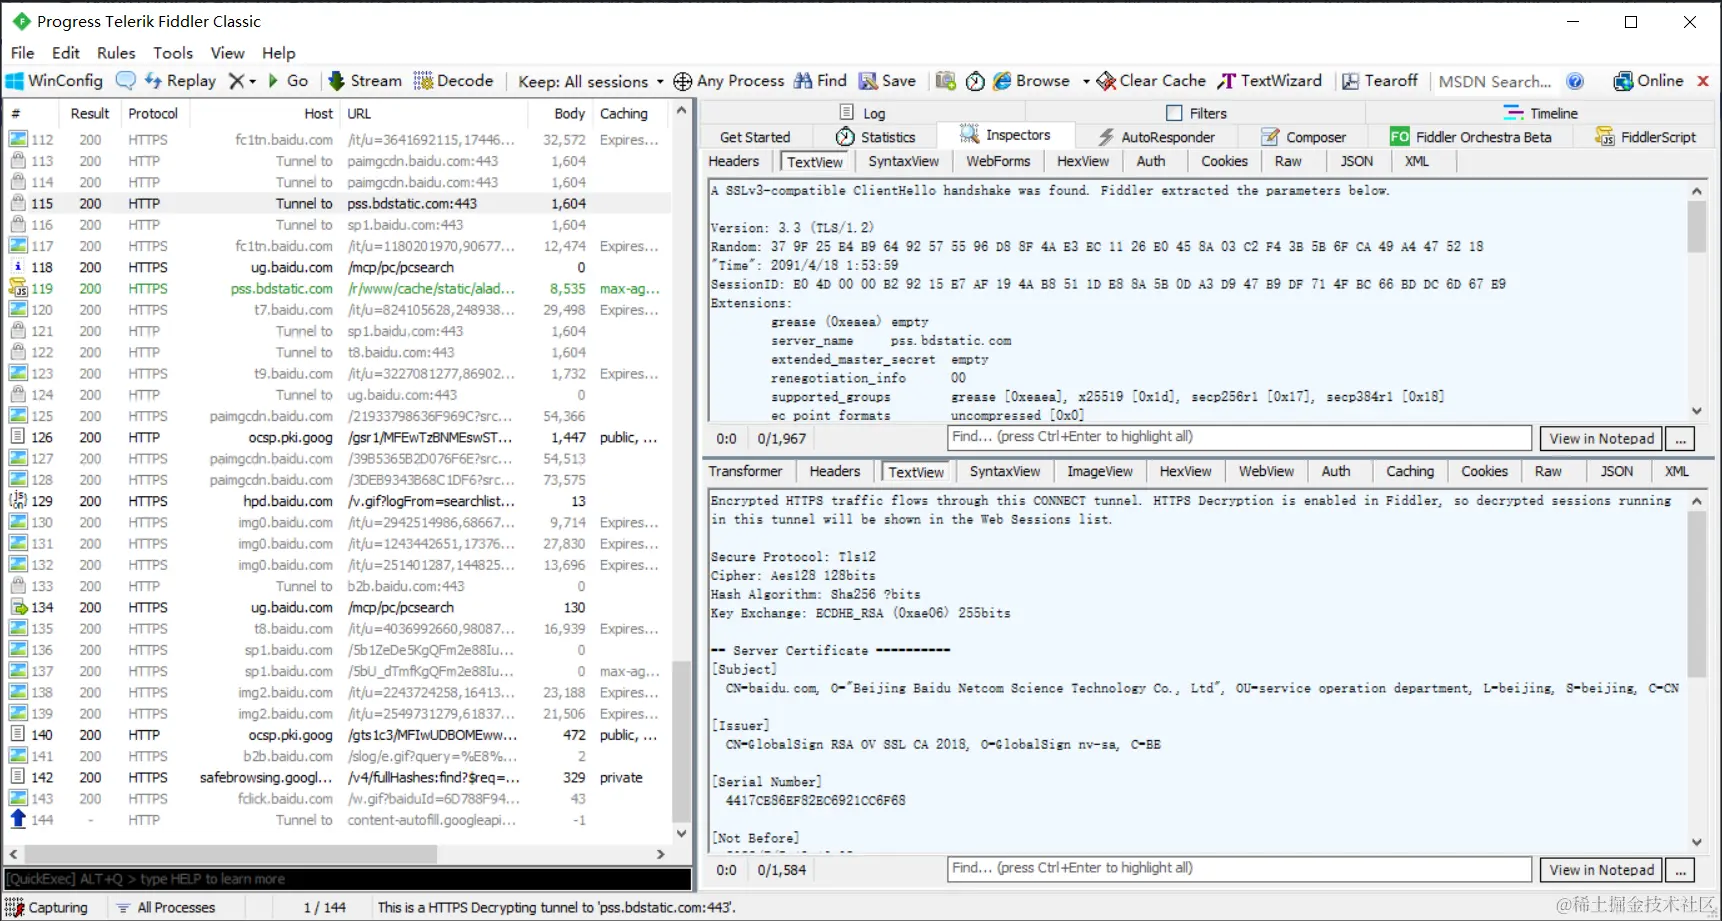The image size is (1722, 921).
Task: Open the Timeline tab
Action: click(x=1541, y=113)
